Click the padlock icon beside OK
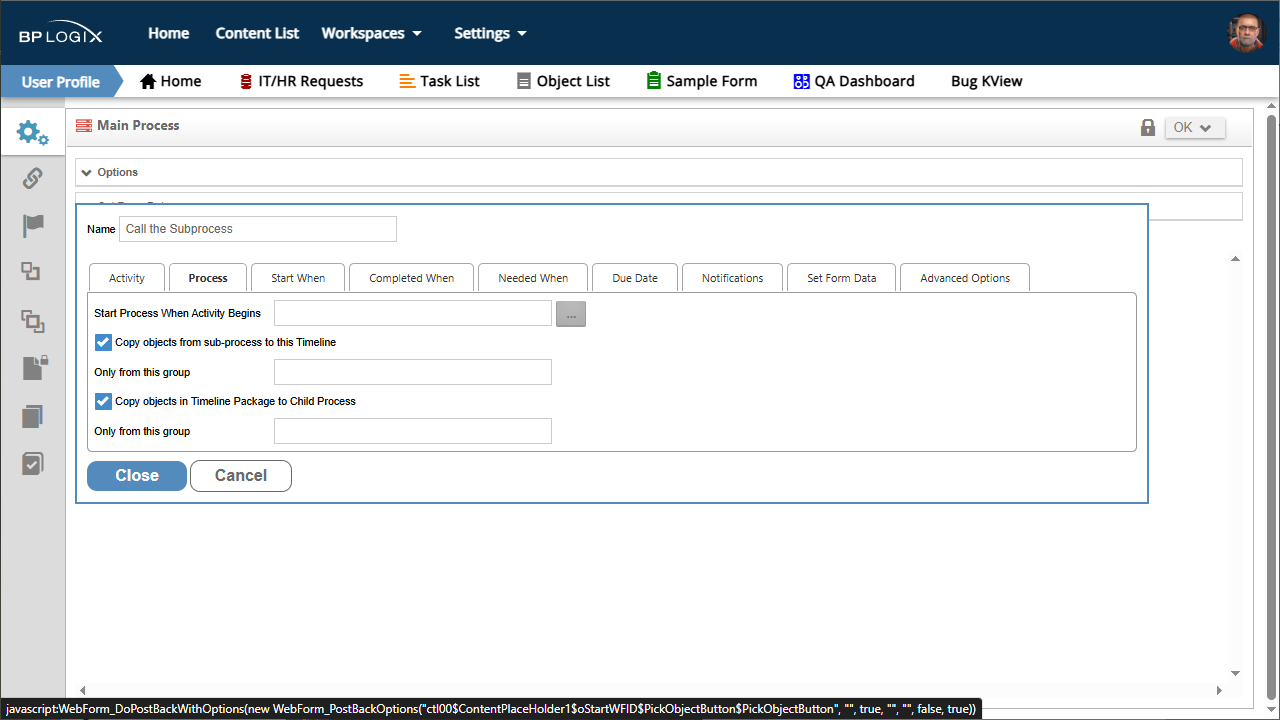Image resolution: width=1280 pixels, height=720 pixels. pyautogui.click(x=1148, y=128)
